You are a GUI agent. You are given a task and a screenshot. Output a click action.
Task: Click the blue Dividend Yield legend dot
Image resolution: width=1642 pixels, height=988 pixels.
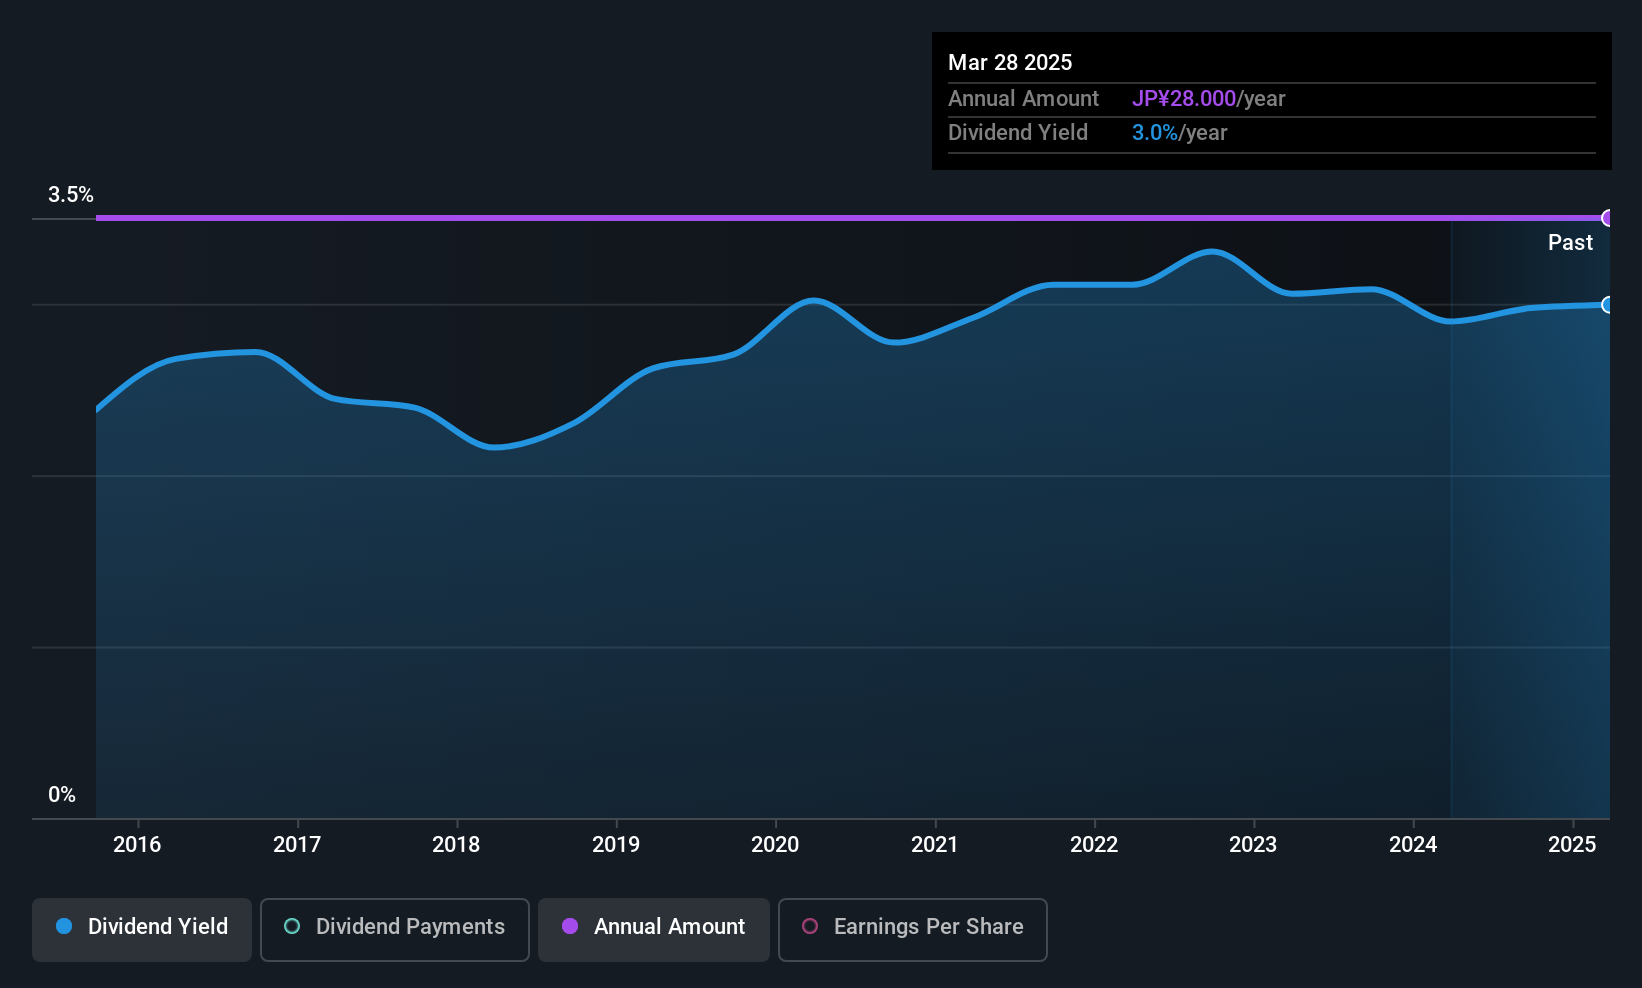coord(63,927)
